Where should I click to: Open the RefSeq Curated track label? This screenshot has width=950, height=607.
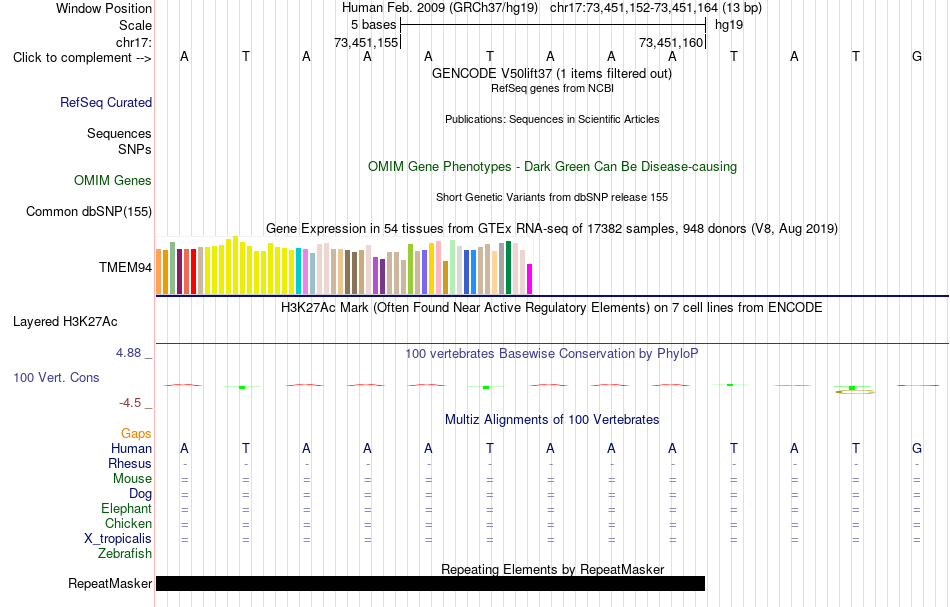tap(106, 102)
